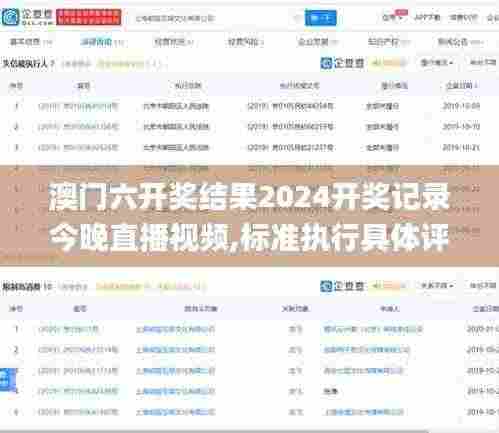Image resolution: width=499 pixels, height=433 pixels.
Task: Switch to the 基本信息 tab
Action: click(31, 42)
